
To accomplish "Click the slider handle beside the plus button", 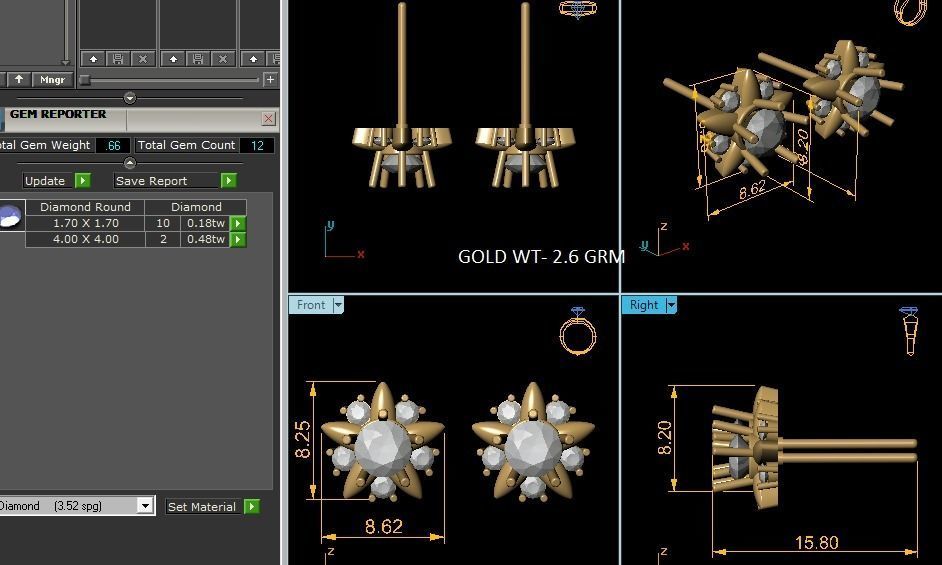I will pos(85,79).
